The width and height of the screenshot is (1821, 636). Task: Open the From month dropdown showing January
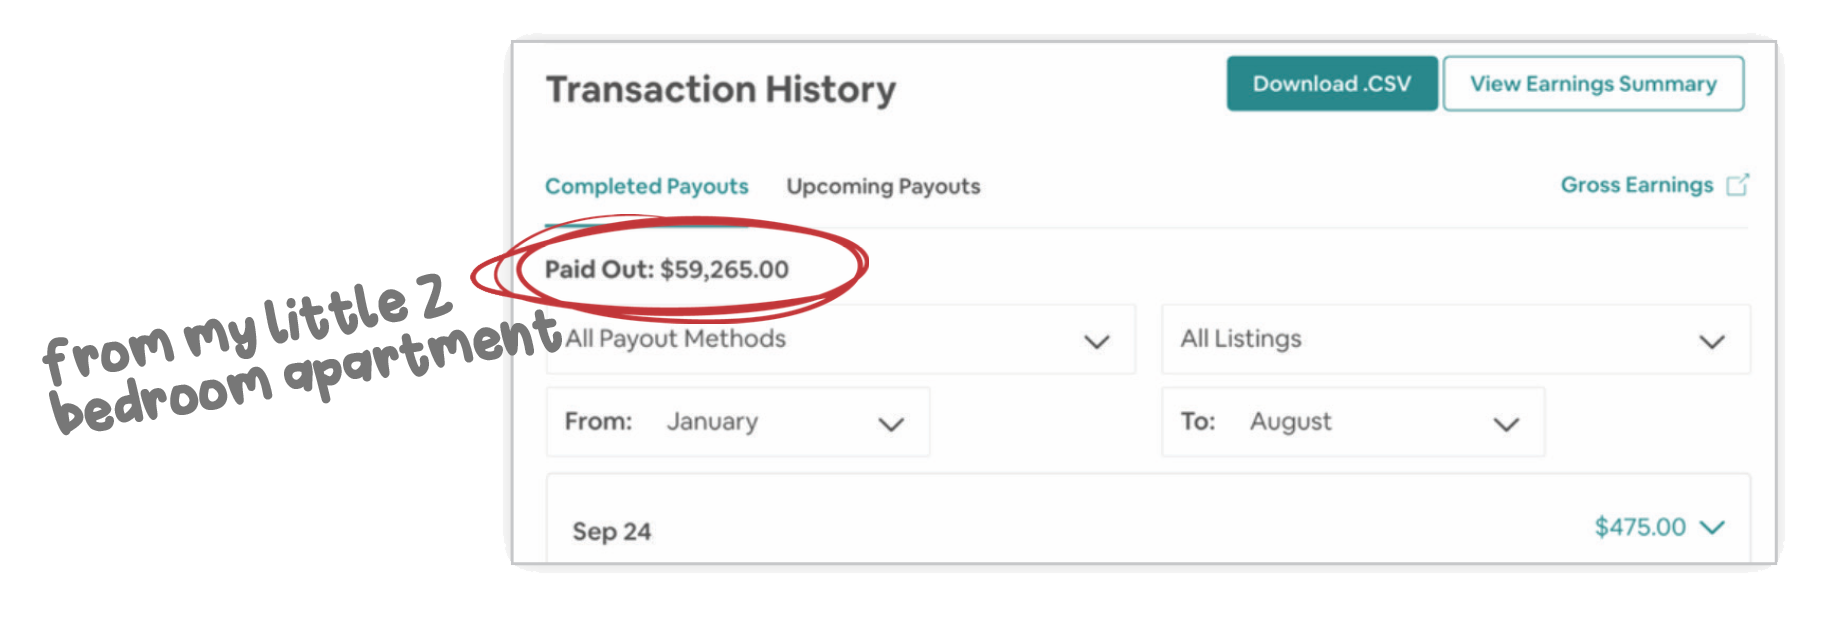click(x=738, y=422)
